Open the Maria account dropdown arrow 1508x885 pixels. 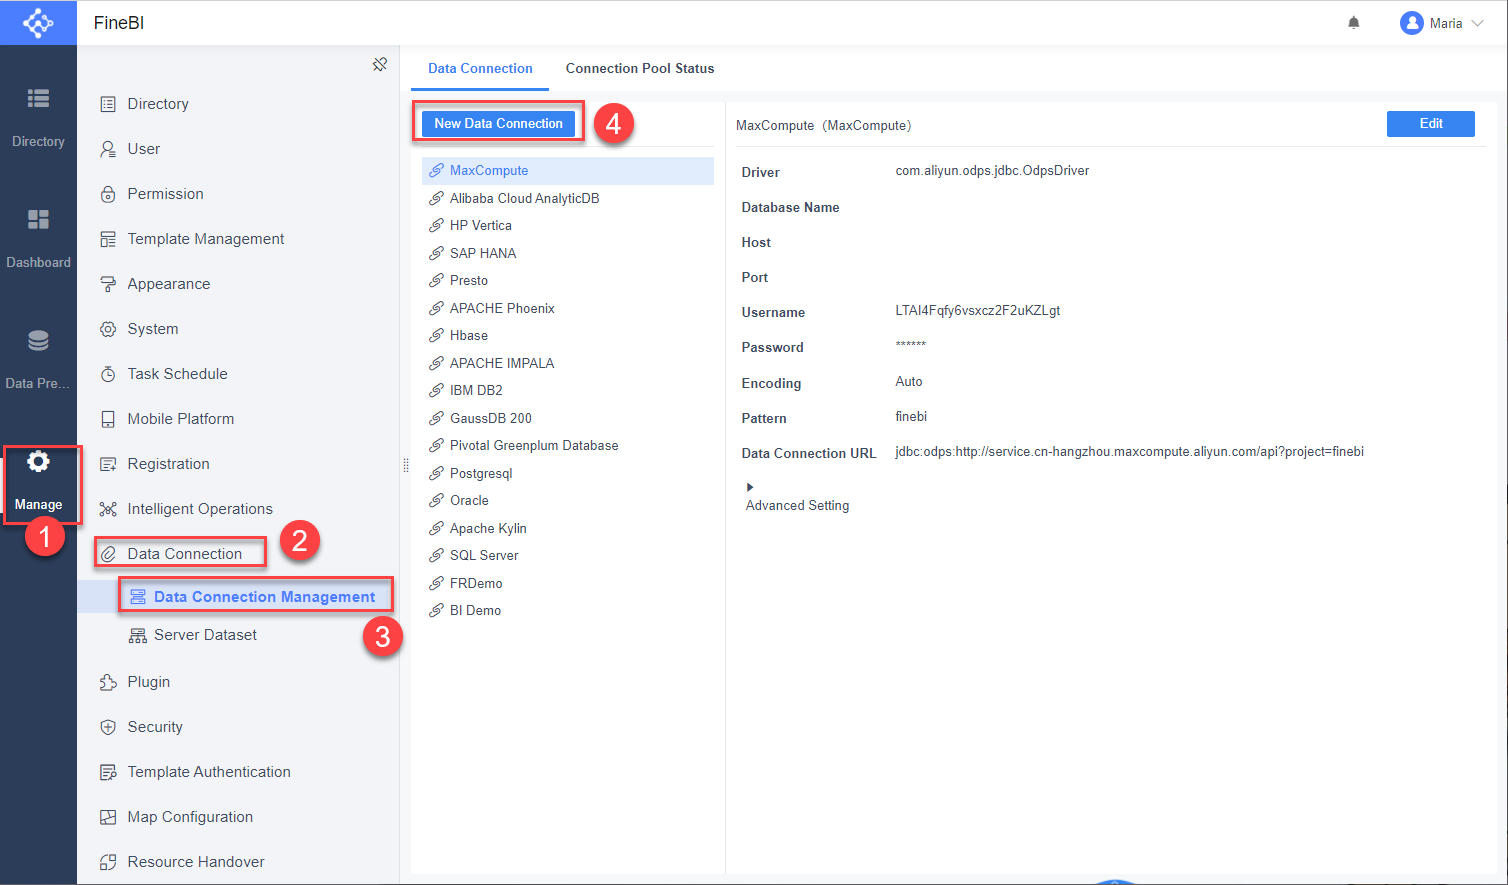[x=1477, y=23]
